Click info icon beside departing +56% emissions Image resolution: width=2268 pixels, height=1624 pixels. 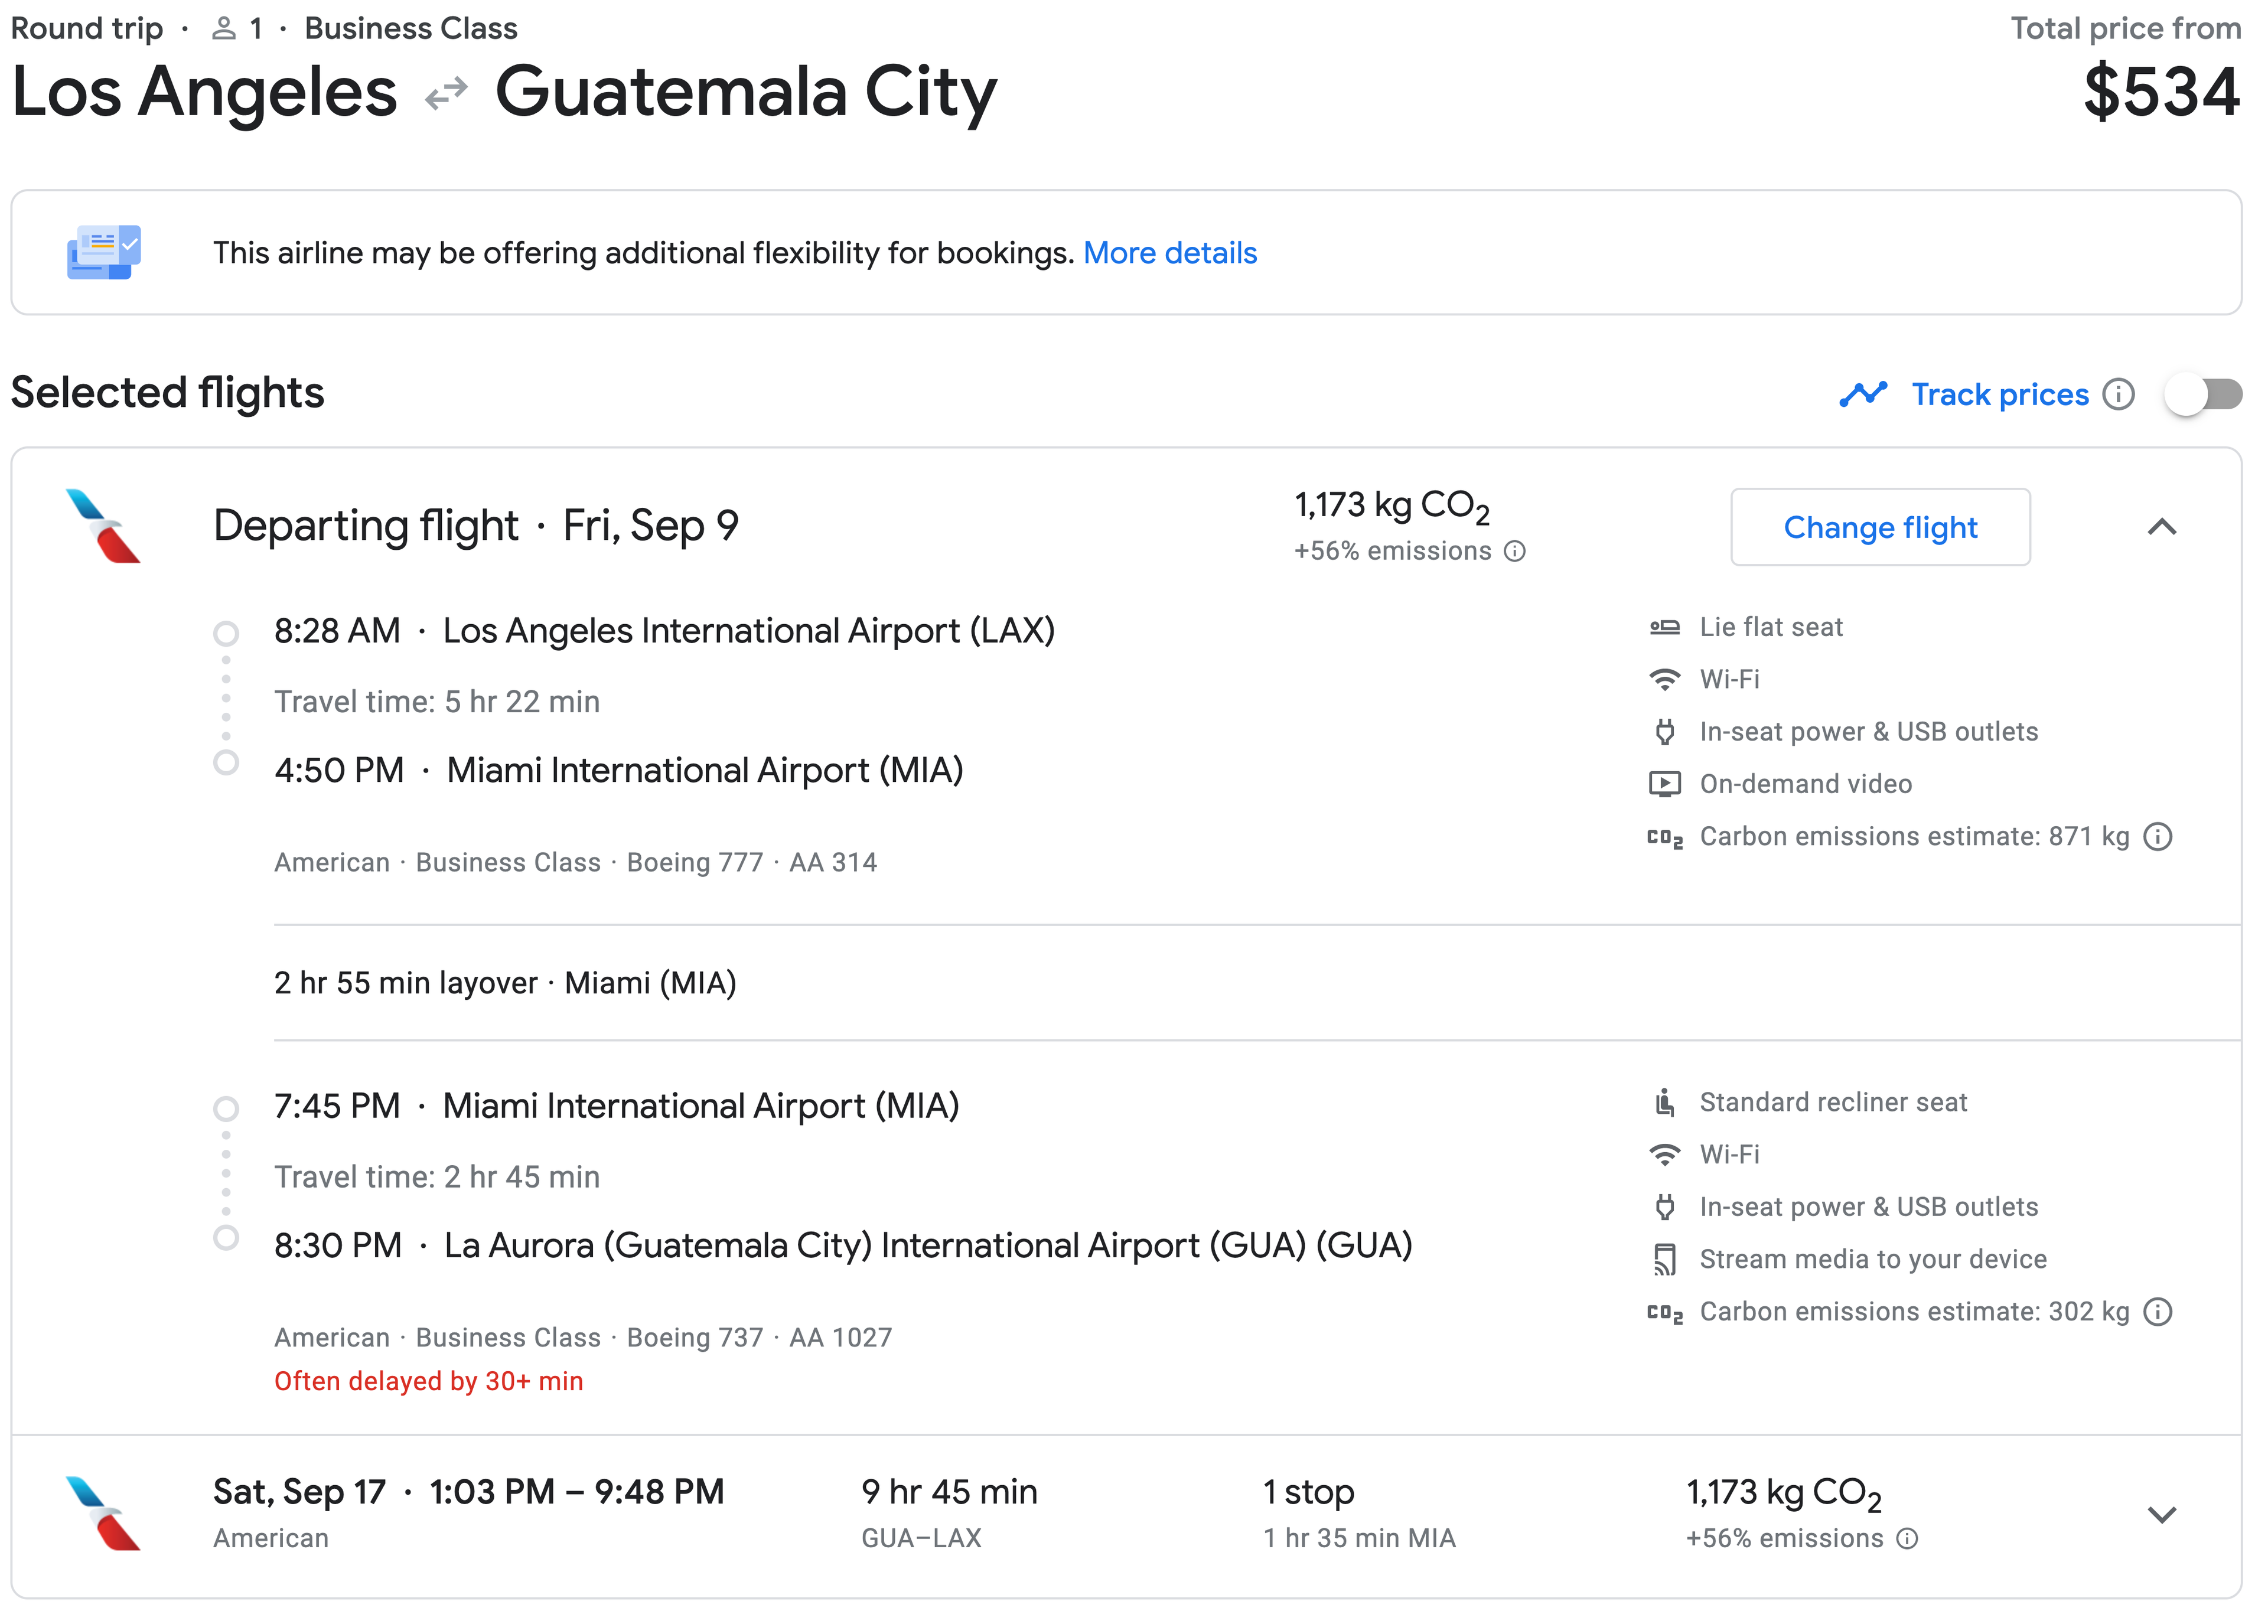click(1515, 551)
